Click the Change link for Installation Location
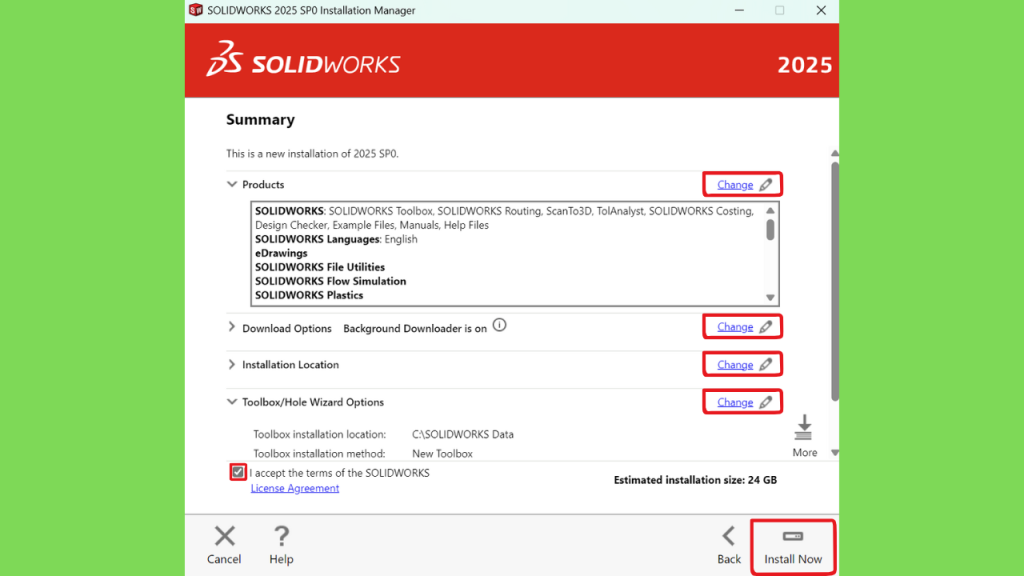Screen dimensions: 1024x576 (735, 364)
